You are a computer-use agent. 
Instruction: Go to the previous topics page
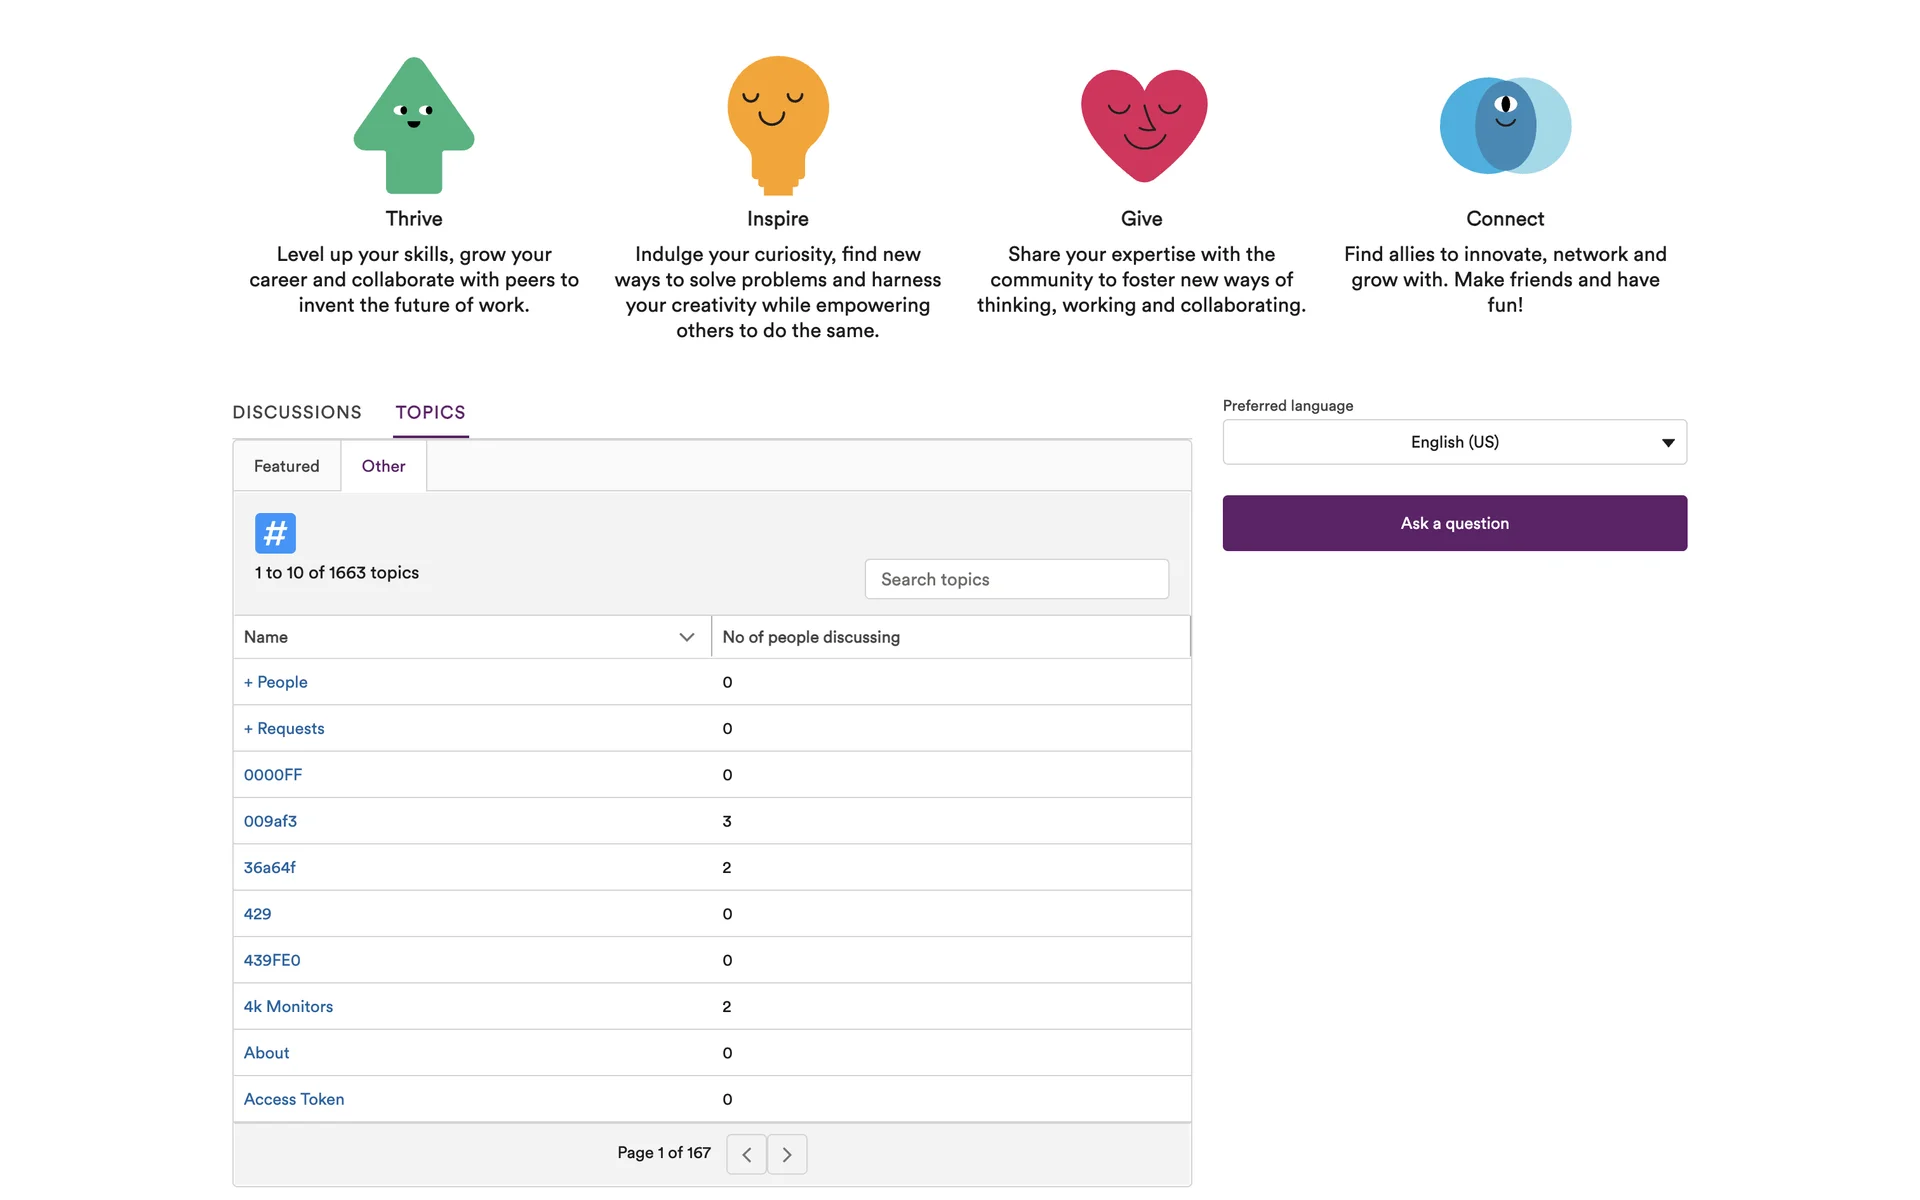[746, 1154]
